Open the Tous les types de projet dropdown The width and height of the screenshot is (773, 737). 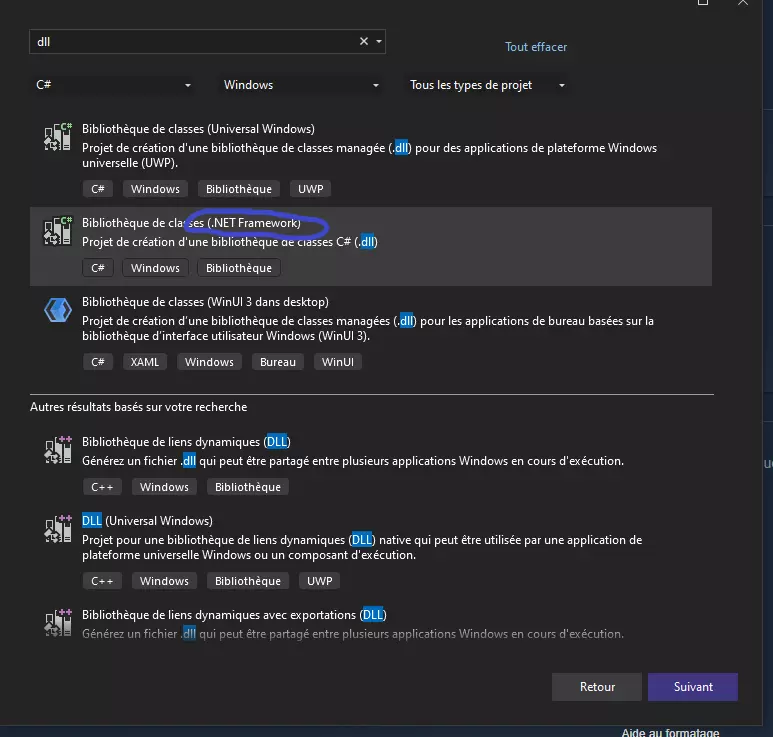[x=487, y=85]
